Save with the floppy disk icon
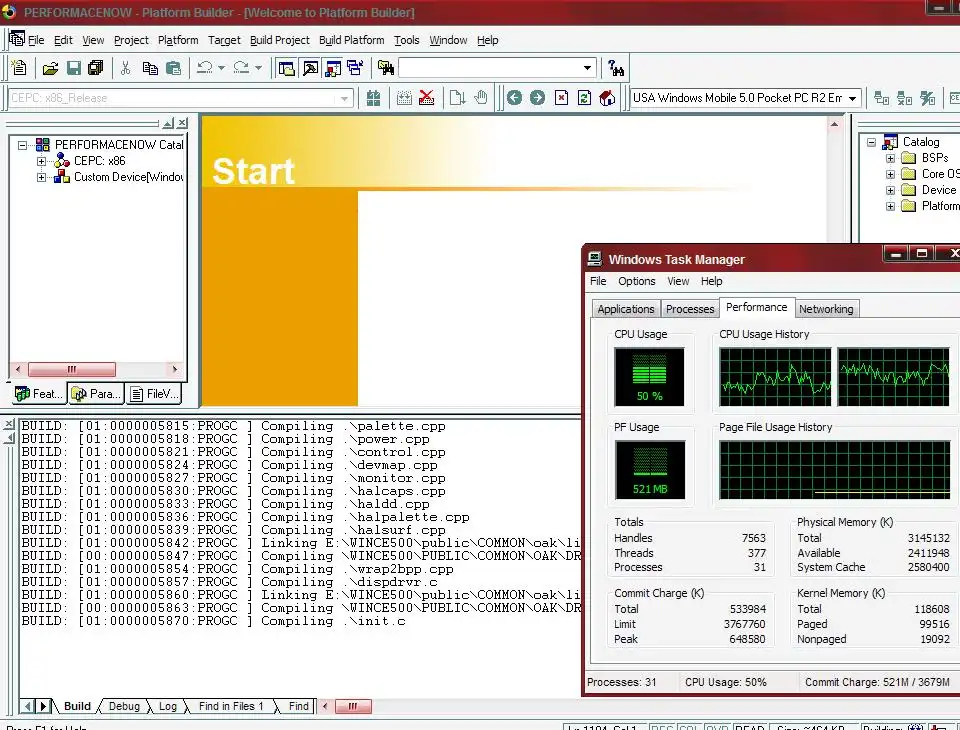Screen dimensions: 960x730 73,68
